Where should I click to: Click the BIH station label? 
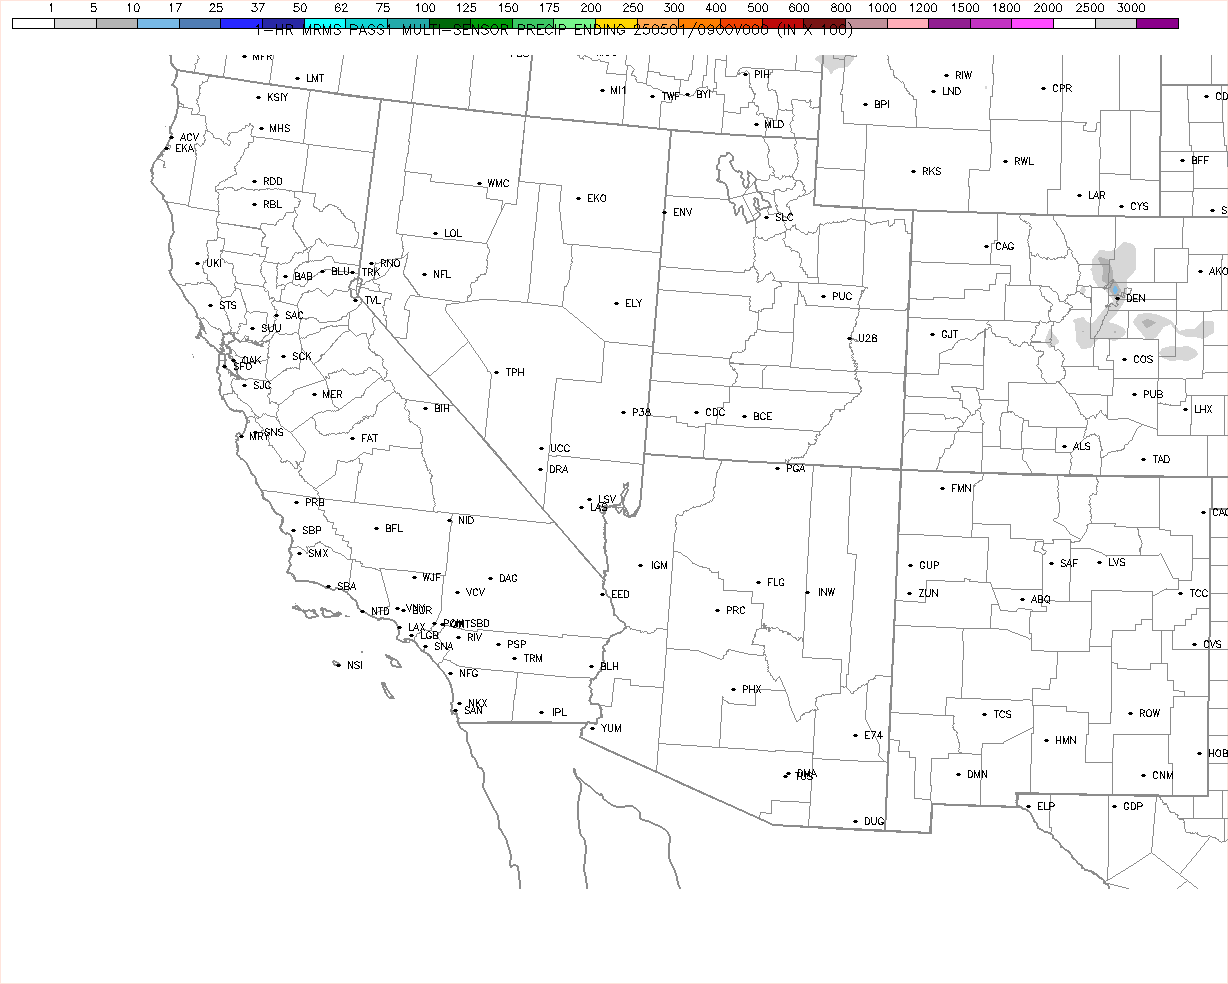tap(442, 409)
